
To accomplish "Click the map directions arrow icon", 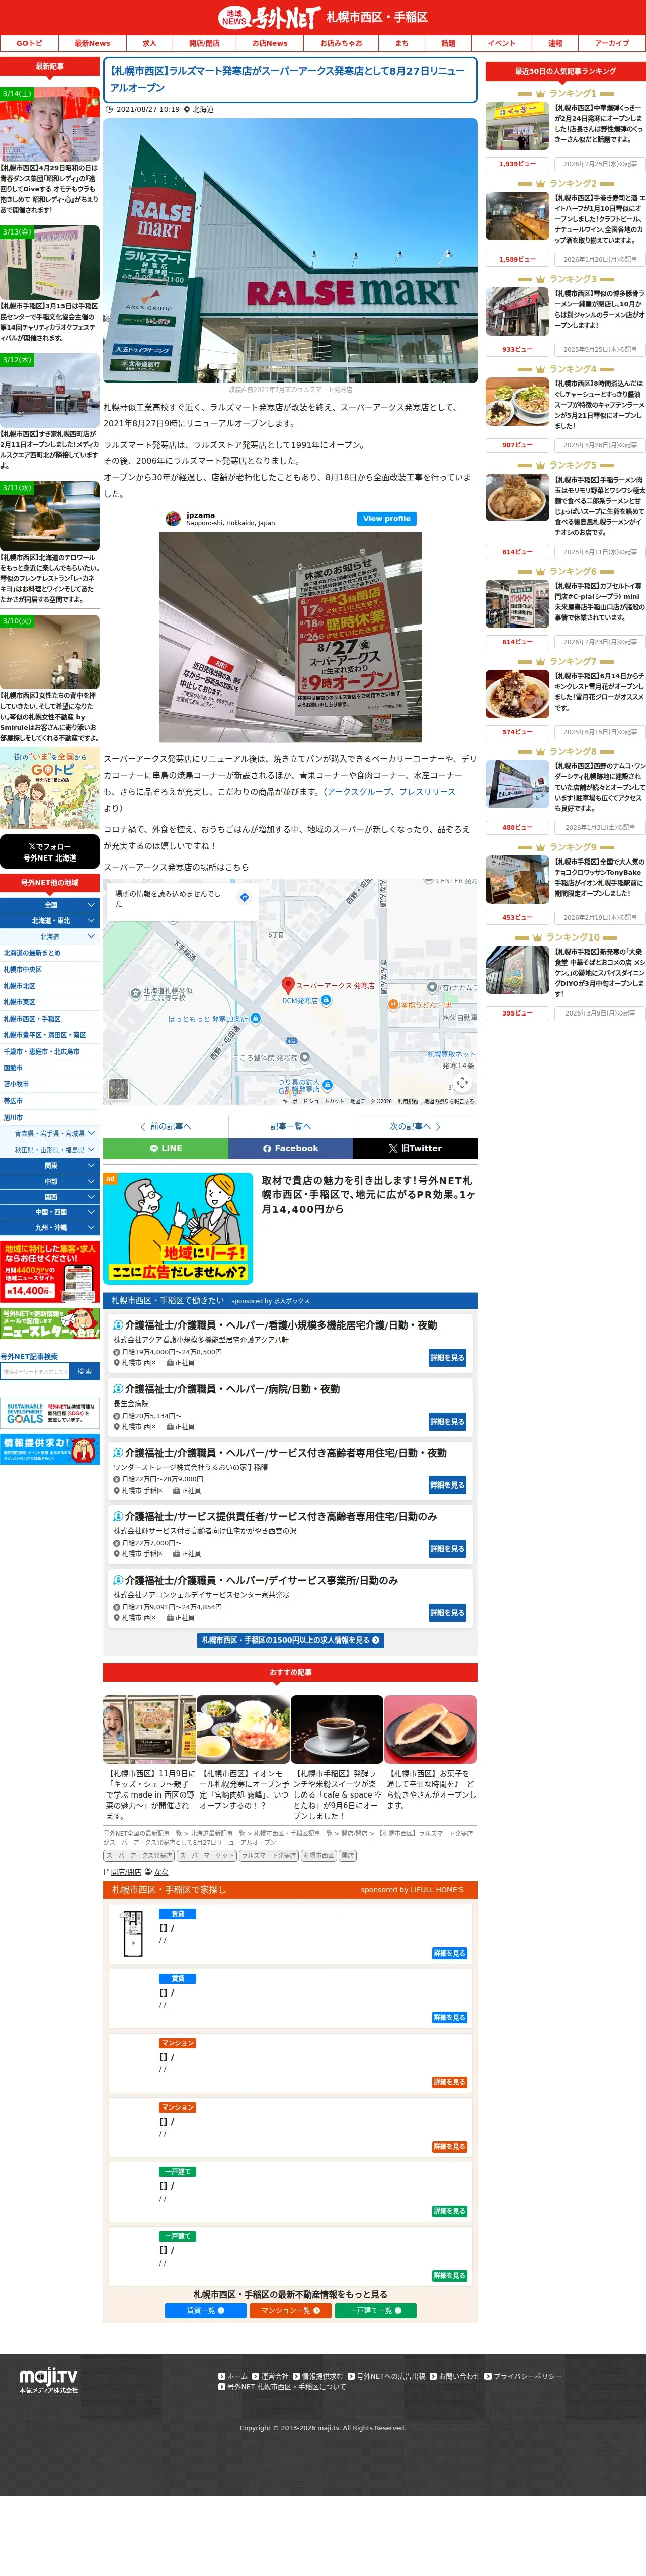I will click(244, 897).
